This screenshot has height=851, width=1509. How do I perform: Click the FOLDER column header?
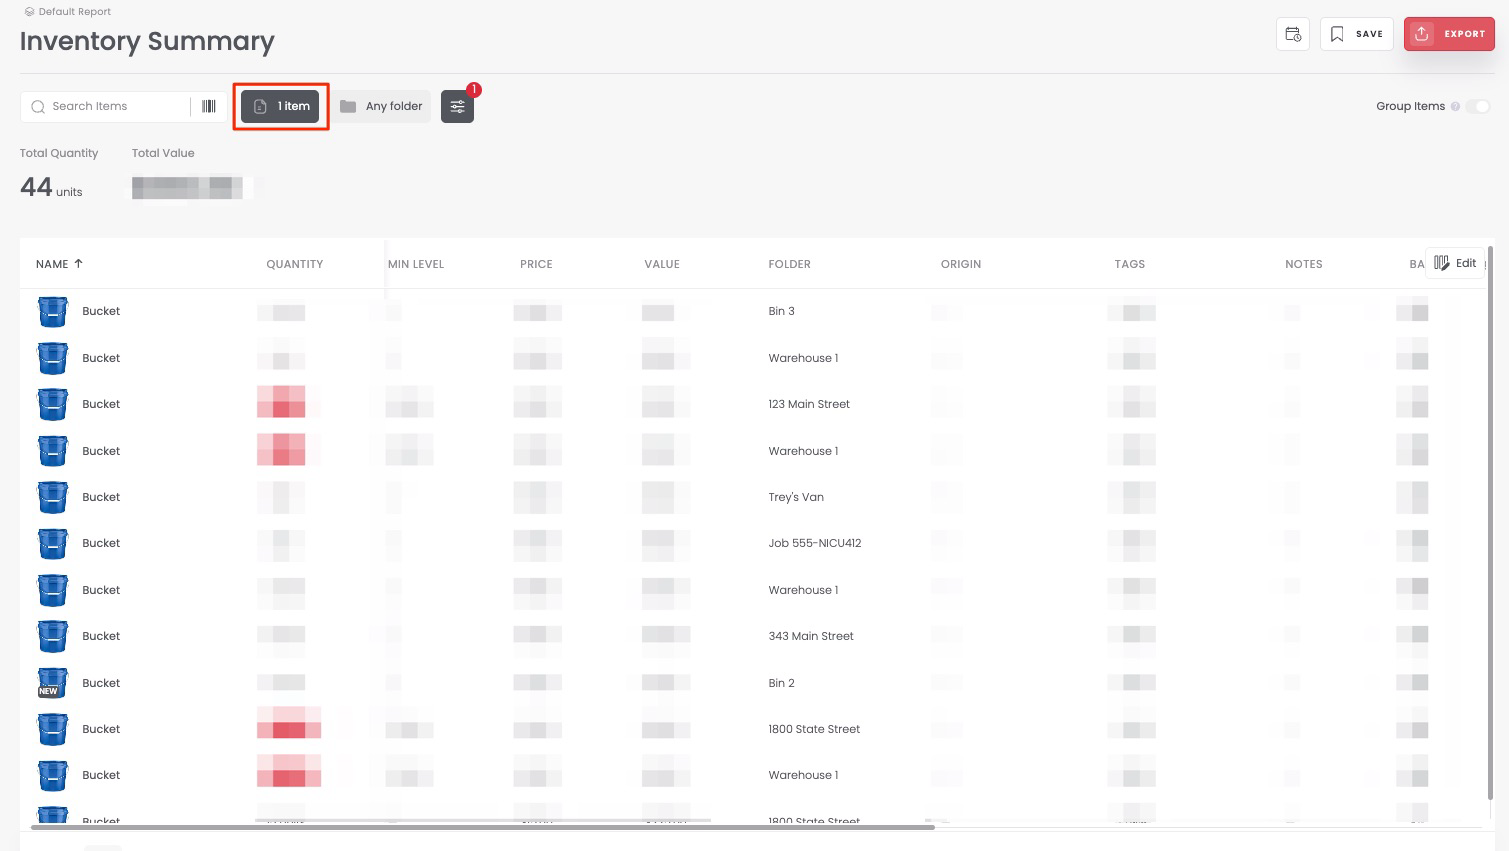coord(789,264)
